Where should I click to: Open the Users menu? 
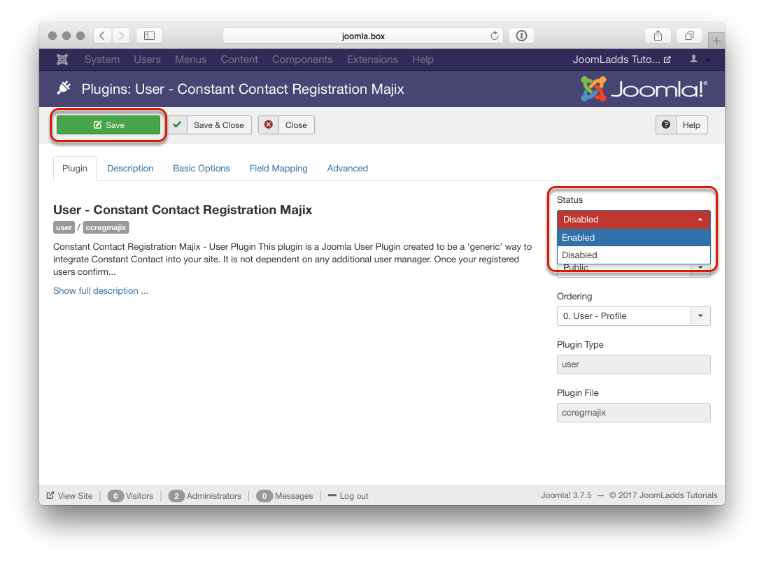tap(147, 59)
